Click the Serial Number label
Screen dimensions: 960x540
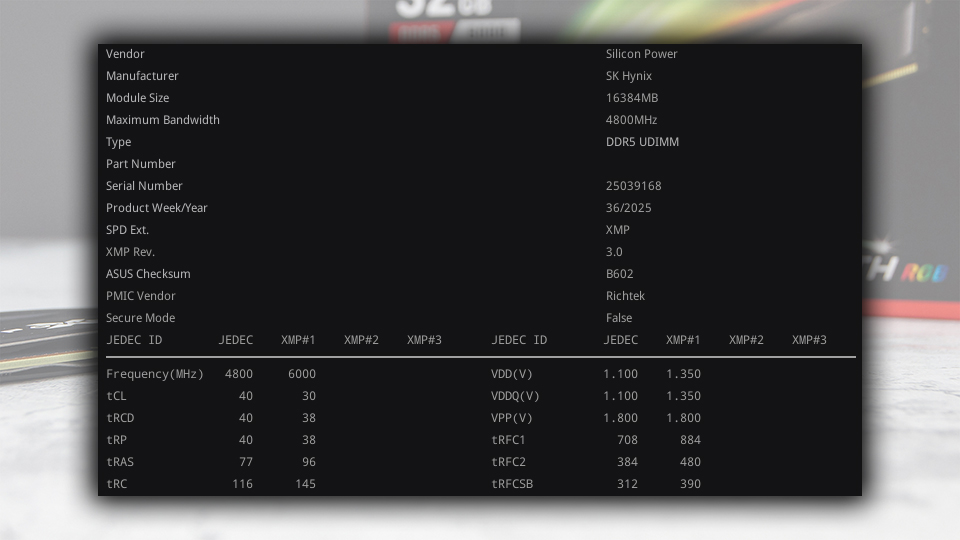(x=144, y=186)
